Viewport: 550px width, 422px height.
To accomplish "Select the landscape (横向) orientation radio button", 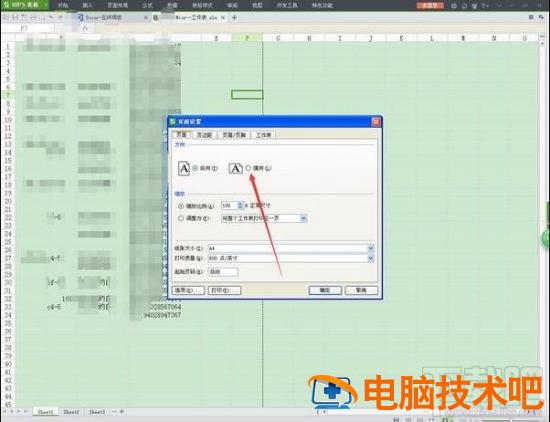I will [248, 168].
